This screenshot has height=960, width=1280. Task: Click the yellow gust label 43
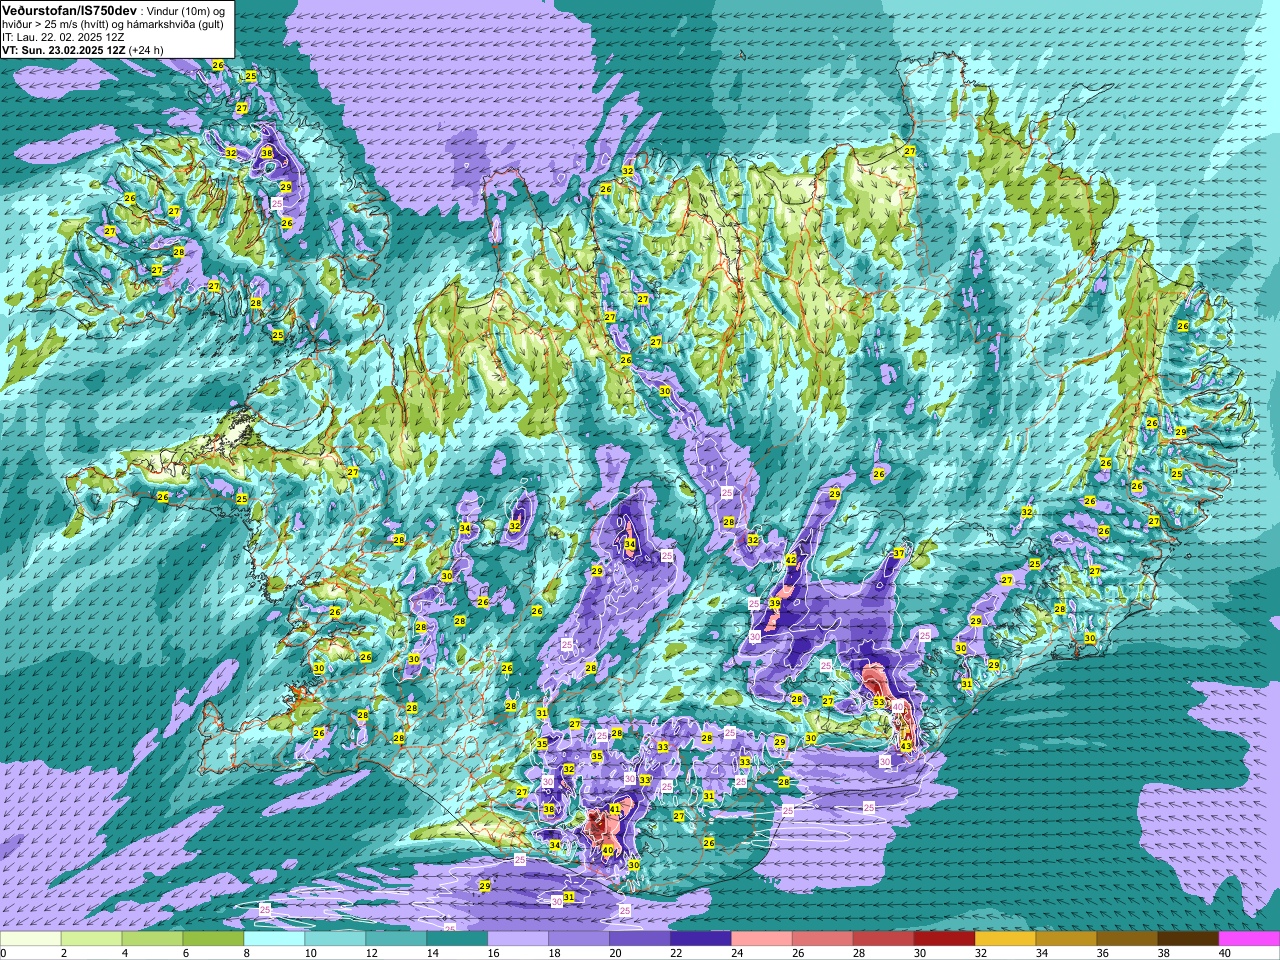905,746
